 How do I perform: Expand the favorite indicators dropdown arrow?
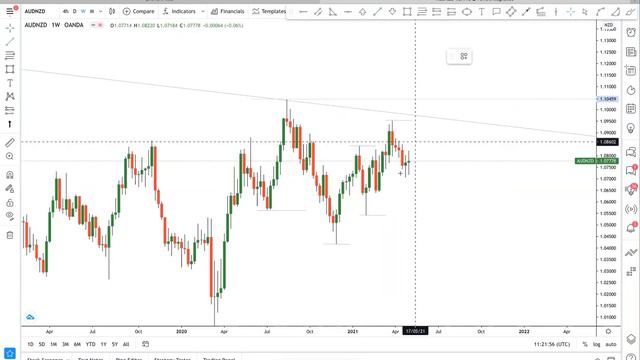click(x=203, y=11)
